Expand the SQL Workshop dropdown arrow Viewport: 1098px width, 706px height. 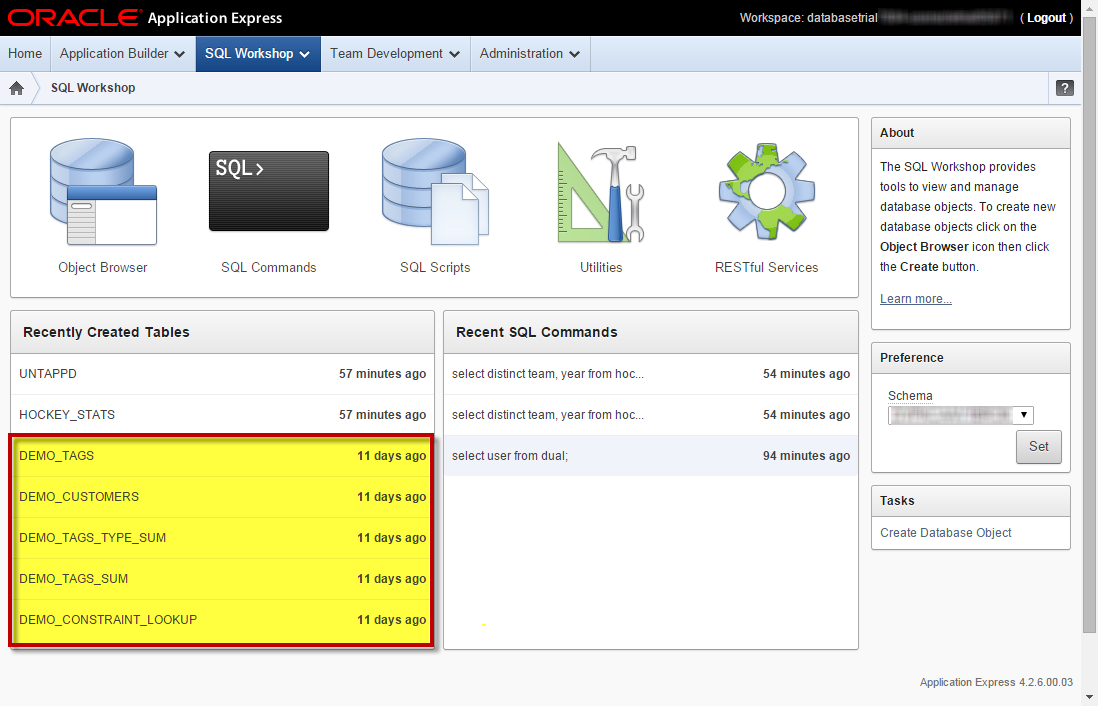point(305,55)
